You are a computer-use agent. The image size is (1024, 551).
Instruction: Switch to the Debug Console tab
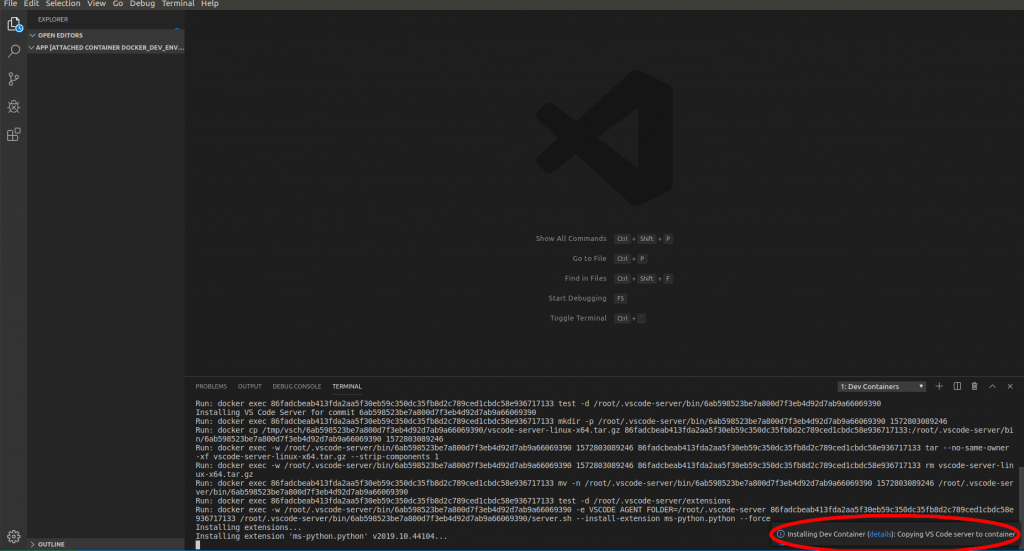click(296, 386)
